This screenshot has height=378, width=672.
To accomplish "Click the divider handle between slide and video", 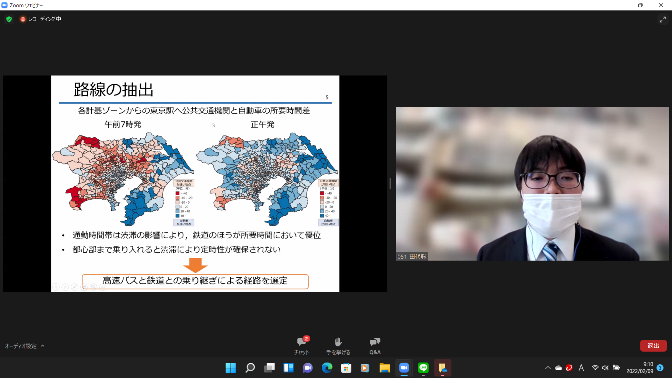I will [x=390, y=183].
